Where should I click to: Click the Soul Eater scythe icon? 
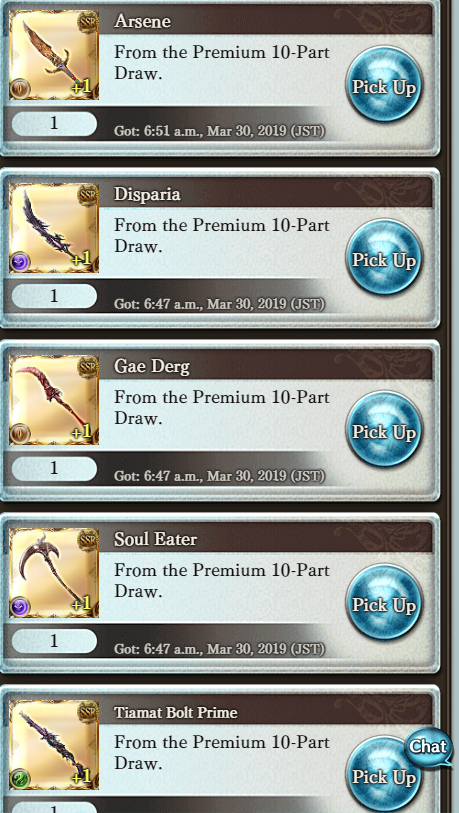tap(54, 572)
